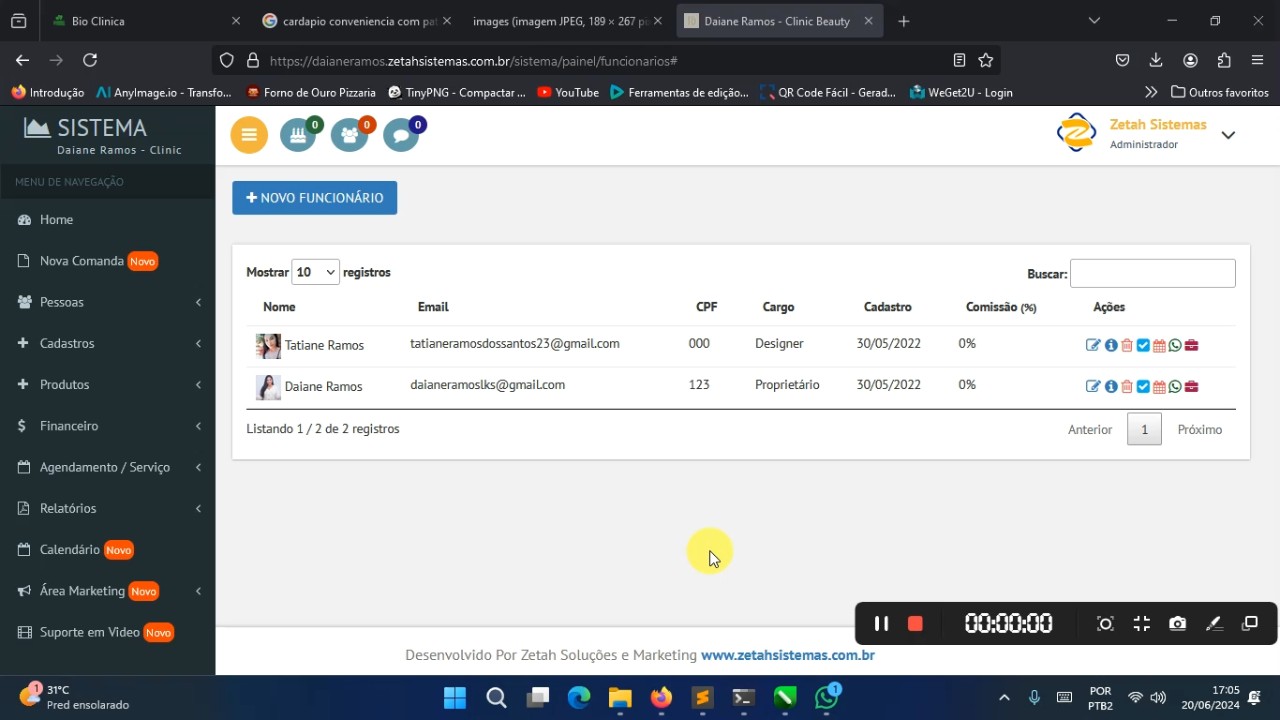Toggle the blue active checkbox for Daiane Ramos
1280x720 pixels.
tap(1143, 386)
